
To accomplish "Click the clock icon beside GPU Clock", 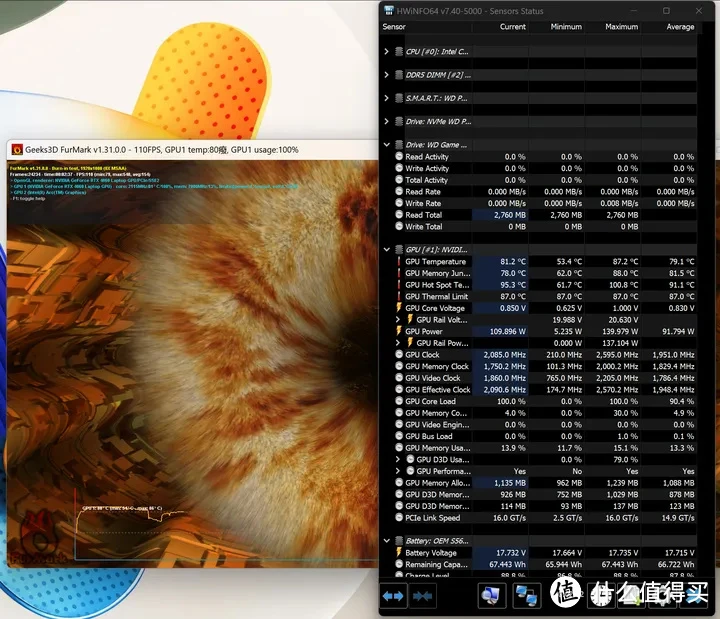I will [399, 355].
